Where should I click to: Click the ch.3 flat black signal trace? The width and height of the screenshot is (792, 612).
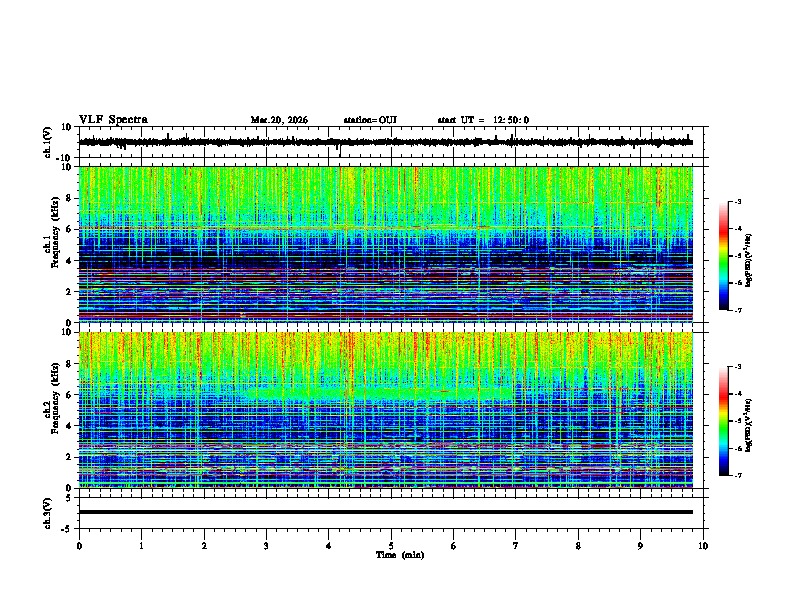385,512
